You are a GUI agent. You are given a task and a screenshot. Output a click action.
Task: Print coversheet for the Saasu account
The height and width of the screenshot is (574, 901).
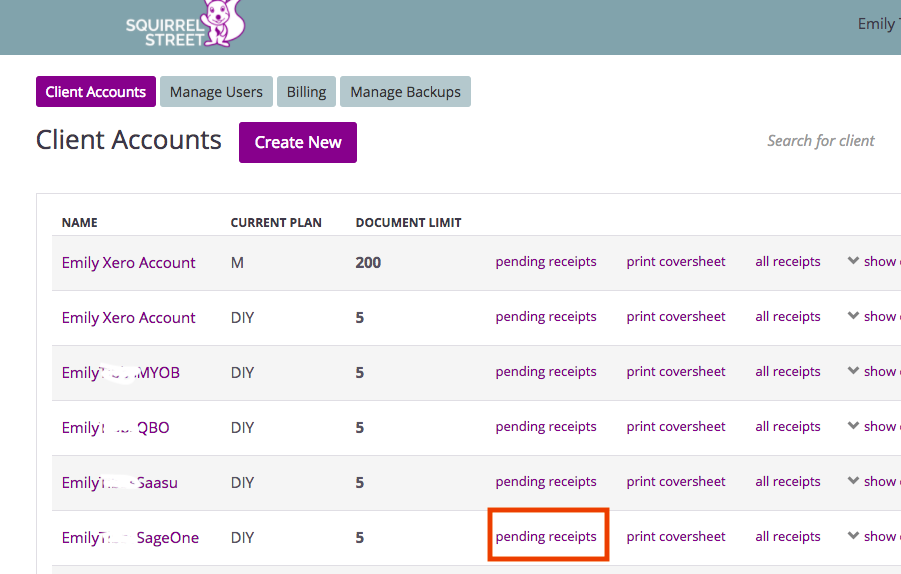coord(676,481)
